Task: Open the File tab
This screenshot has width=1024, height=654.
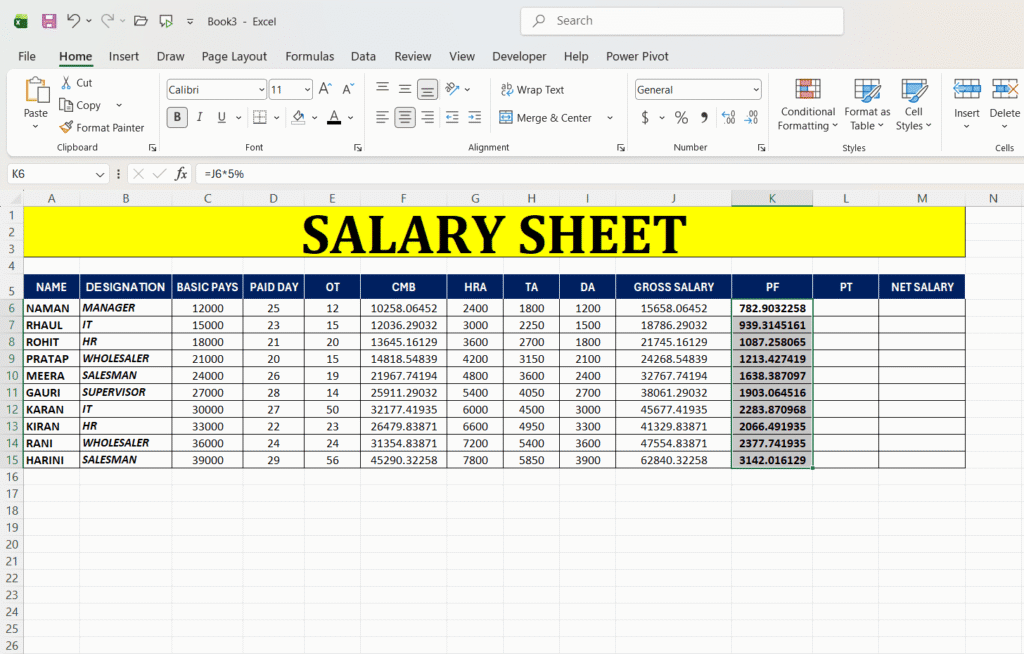Action: tap(27, 56)
